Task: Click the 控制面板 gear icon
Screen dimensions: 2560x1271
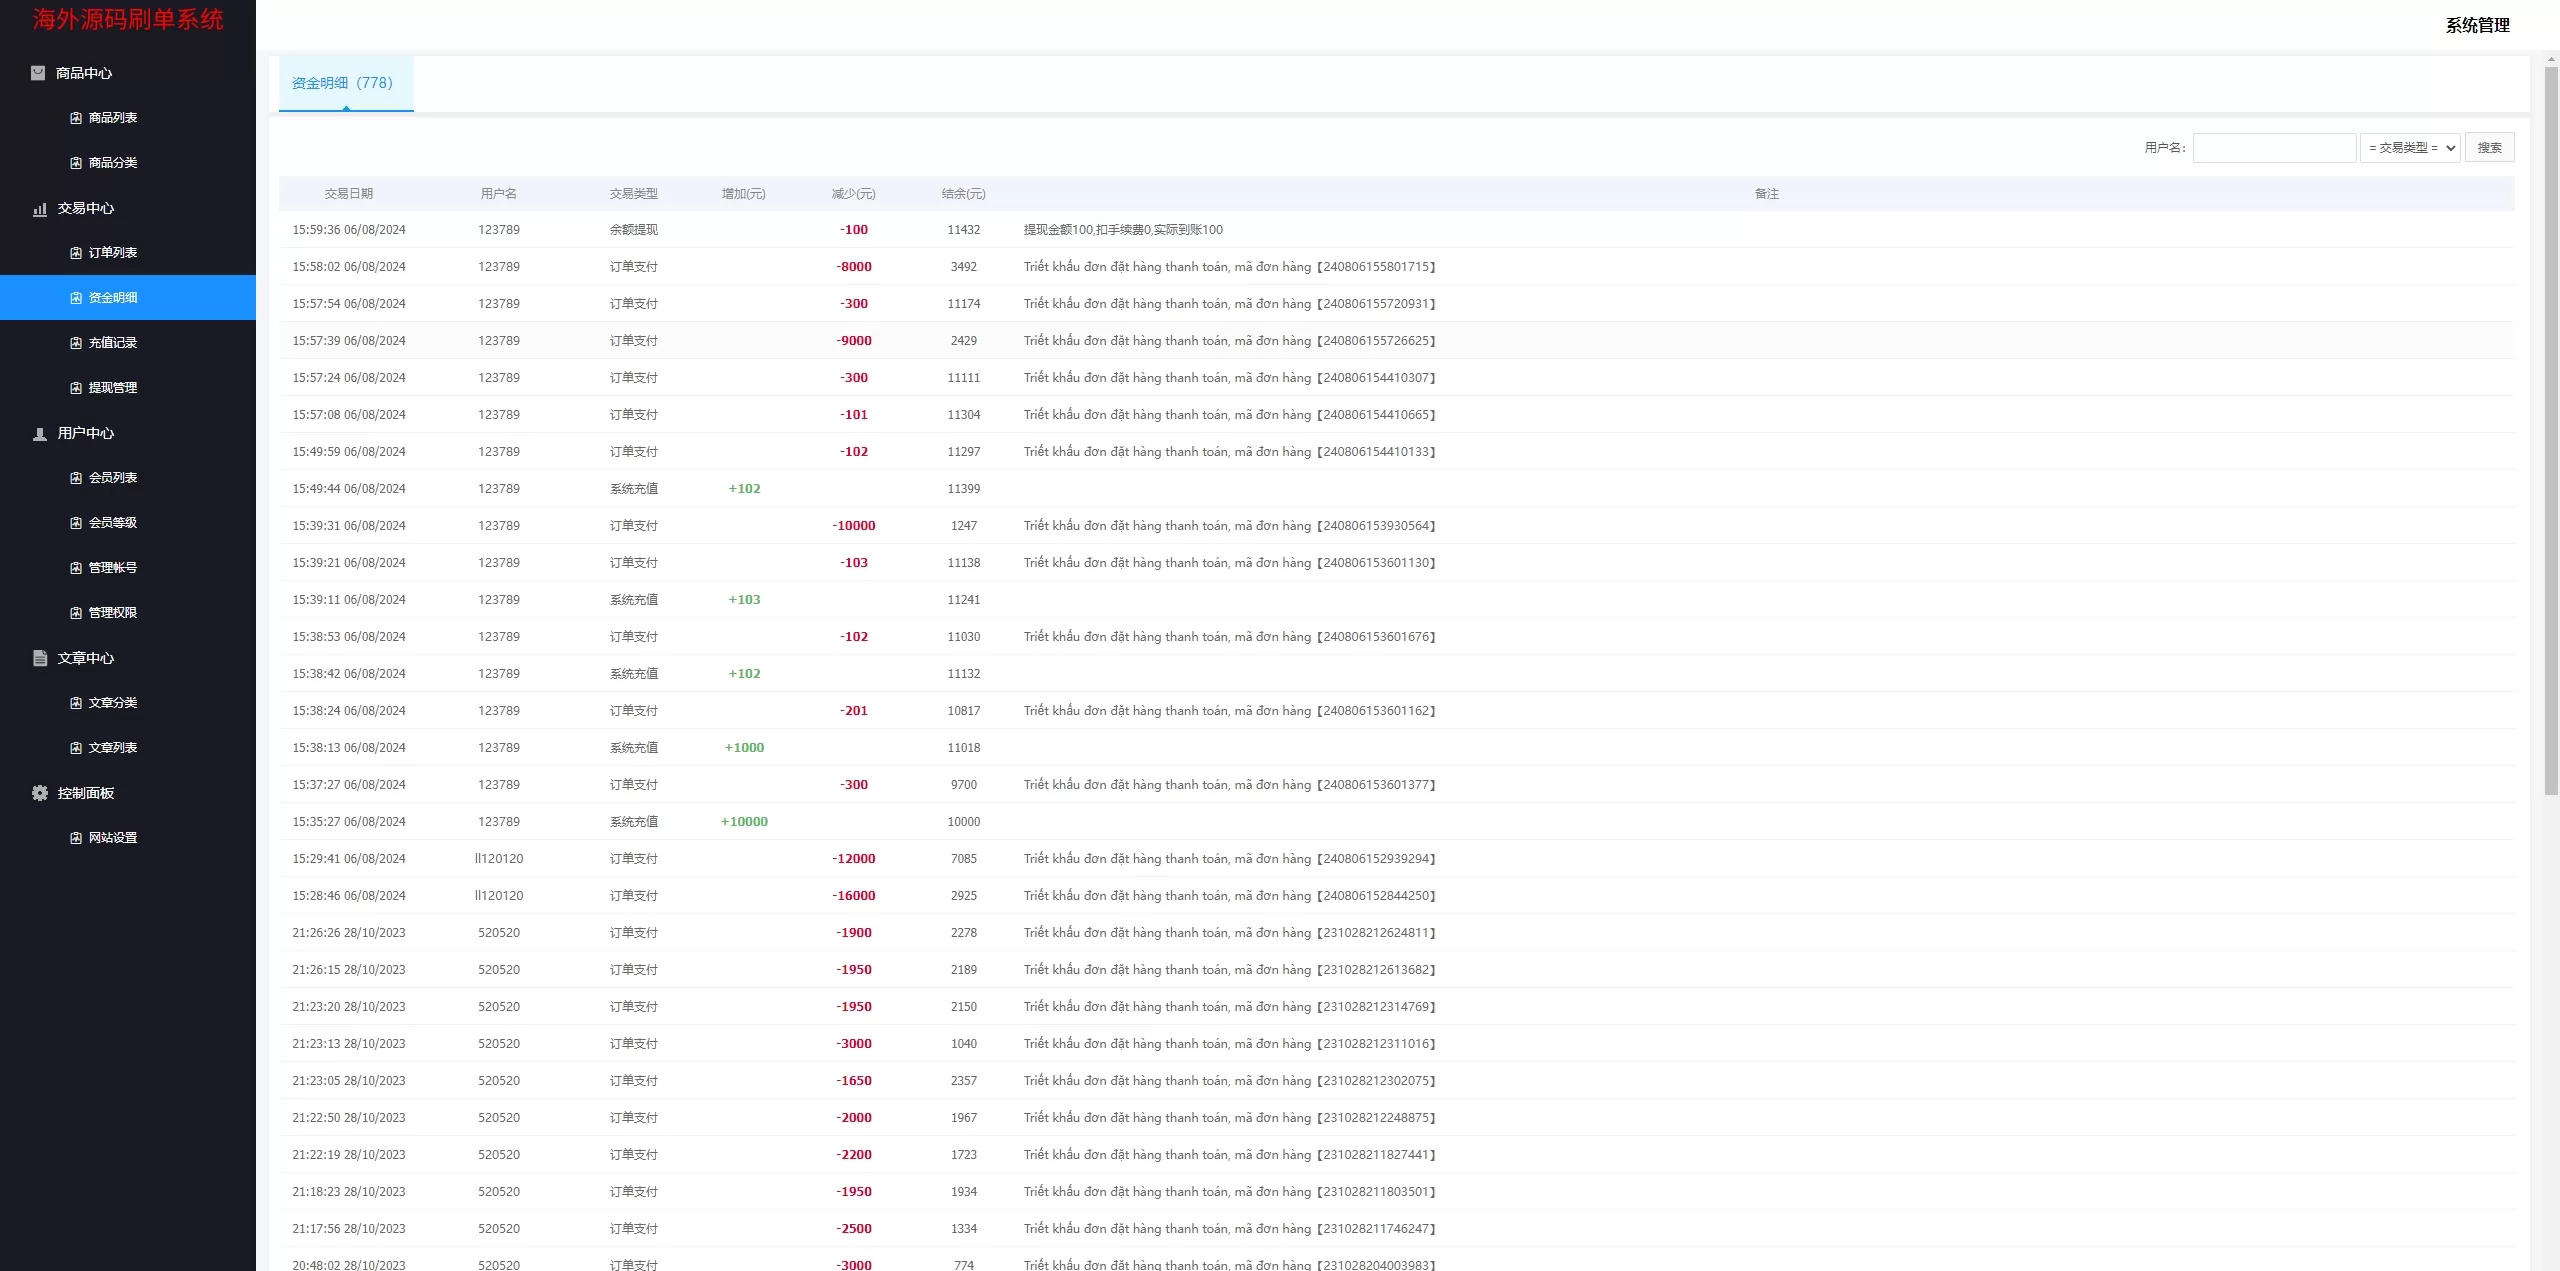Action: coord(40,793)
